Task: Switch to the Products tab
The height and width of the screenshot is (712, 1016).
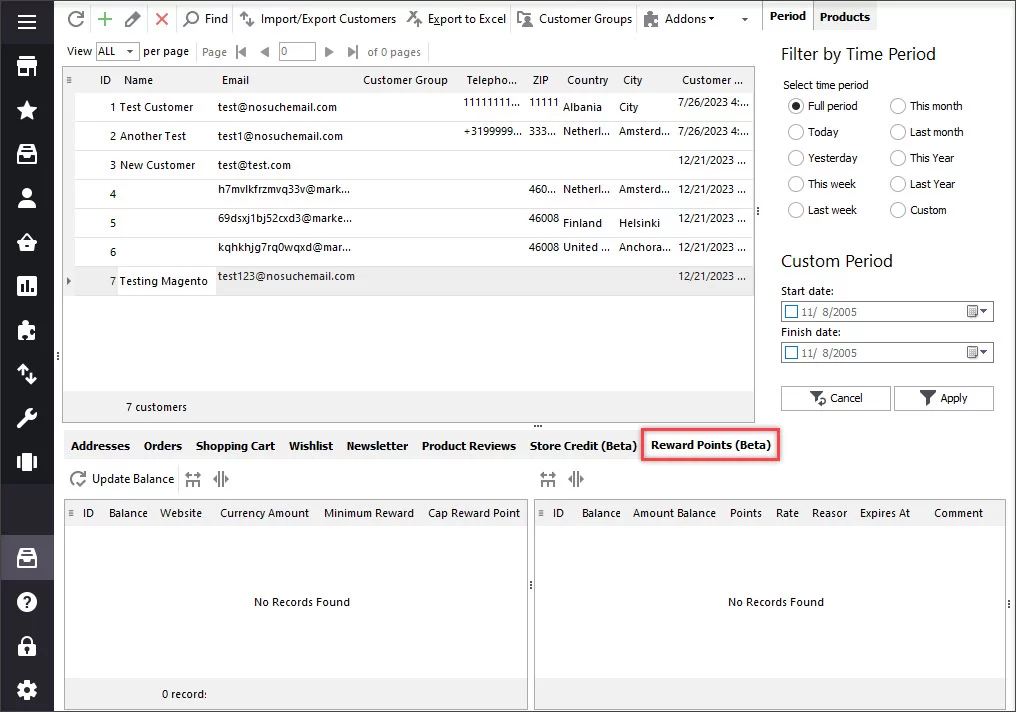Action: (x=844, y=17)
